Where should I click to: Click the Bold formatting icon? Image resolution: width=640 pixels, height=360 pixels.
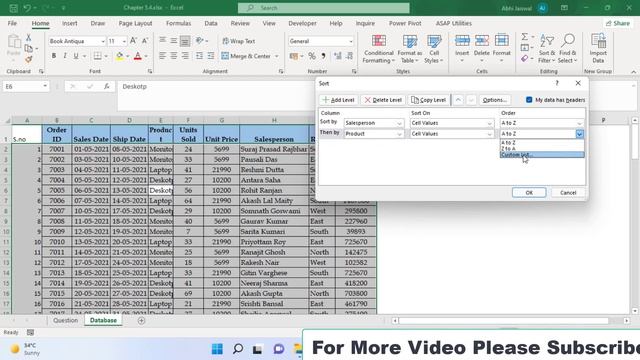53,56
